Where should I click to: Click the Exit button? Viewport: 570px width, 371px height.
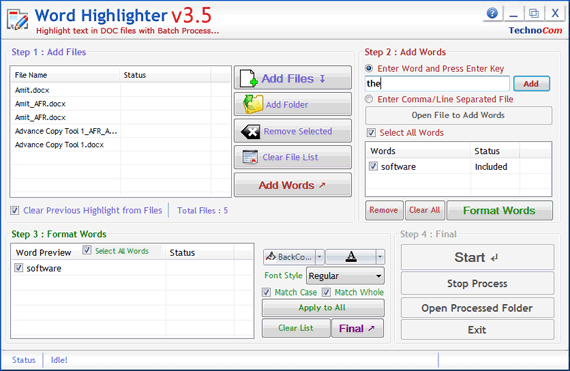tap(477, 330)
